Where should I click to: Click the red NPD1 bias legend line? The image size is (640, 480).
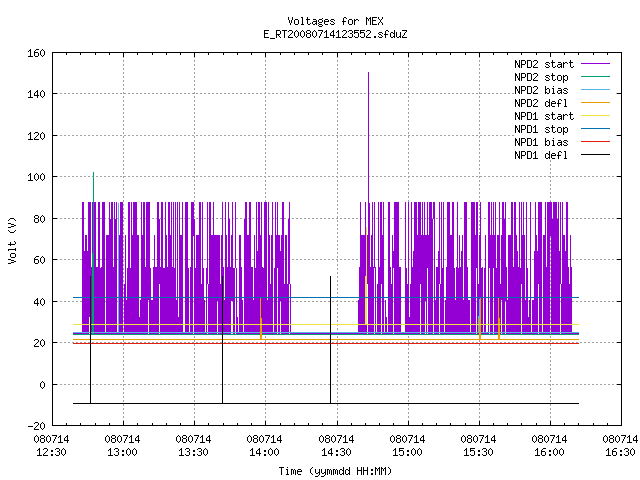tap(595, 142)
